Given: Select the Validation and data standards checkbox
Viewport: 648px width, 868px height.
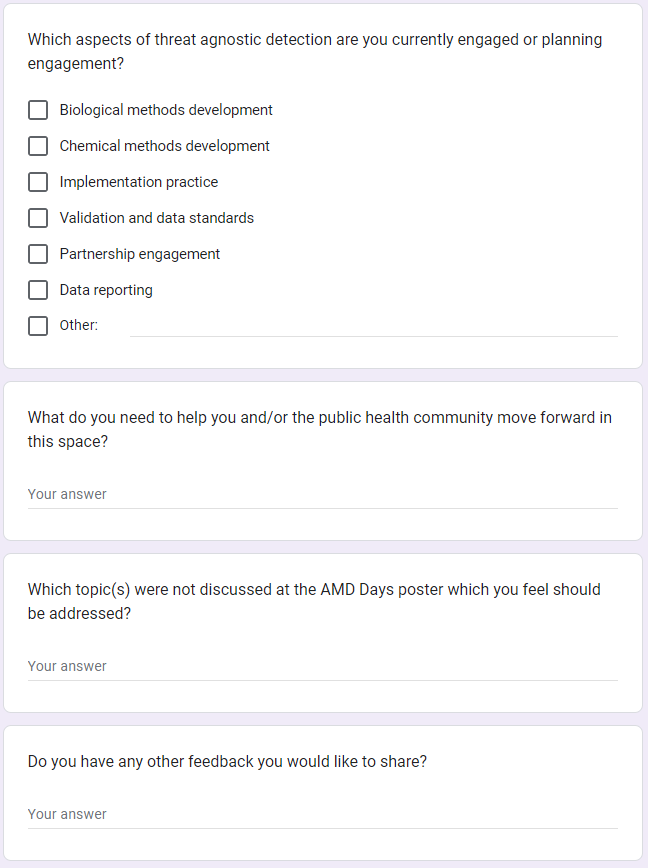Looking at the screenshot, I should [38, 218].
